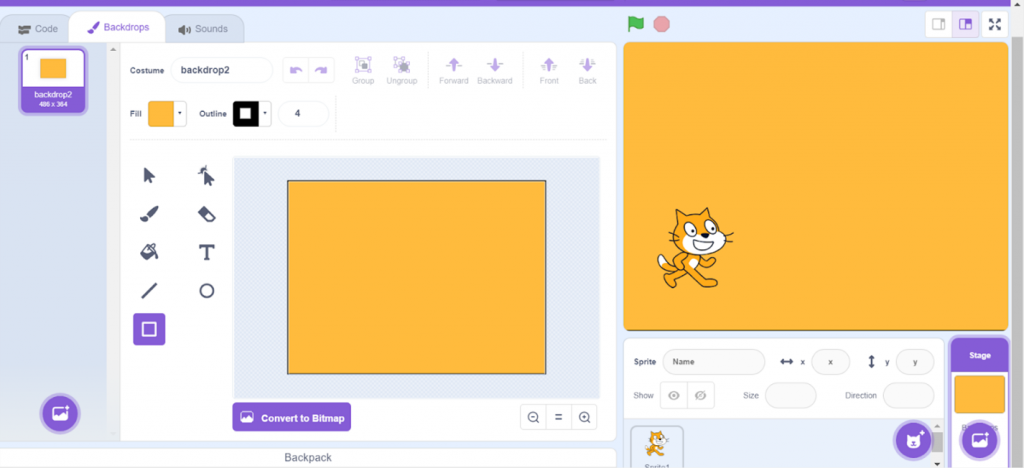Activate the Reshape tool
1024x468 pixels.
pos(206,176)
